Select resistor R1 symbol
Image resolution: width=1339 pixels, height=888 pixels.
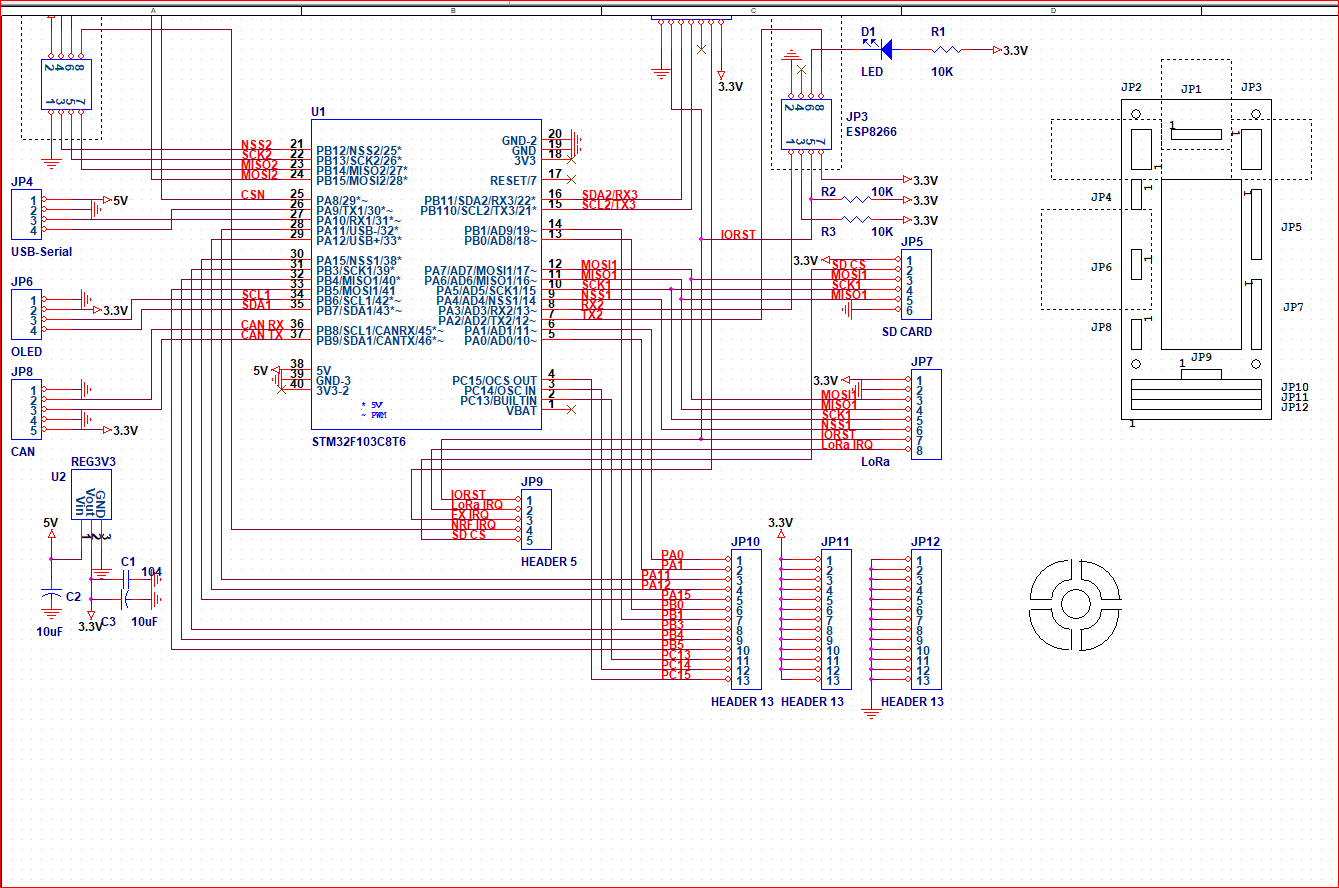[x=945, y=49]
